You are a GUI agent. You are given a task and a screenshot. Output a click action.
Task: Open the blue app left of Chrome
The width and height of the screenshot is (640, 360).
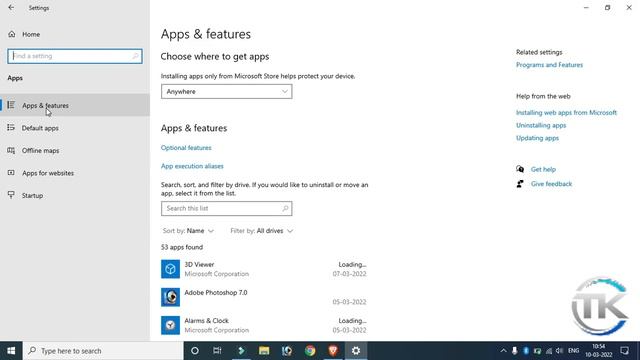pos(287,351)
